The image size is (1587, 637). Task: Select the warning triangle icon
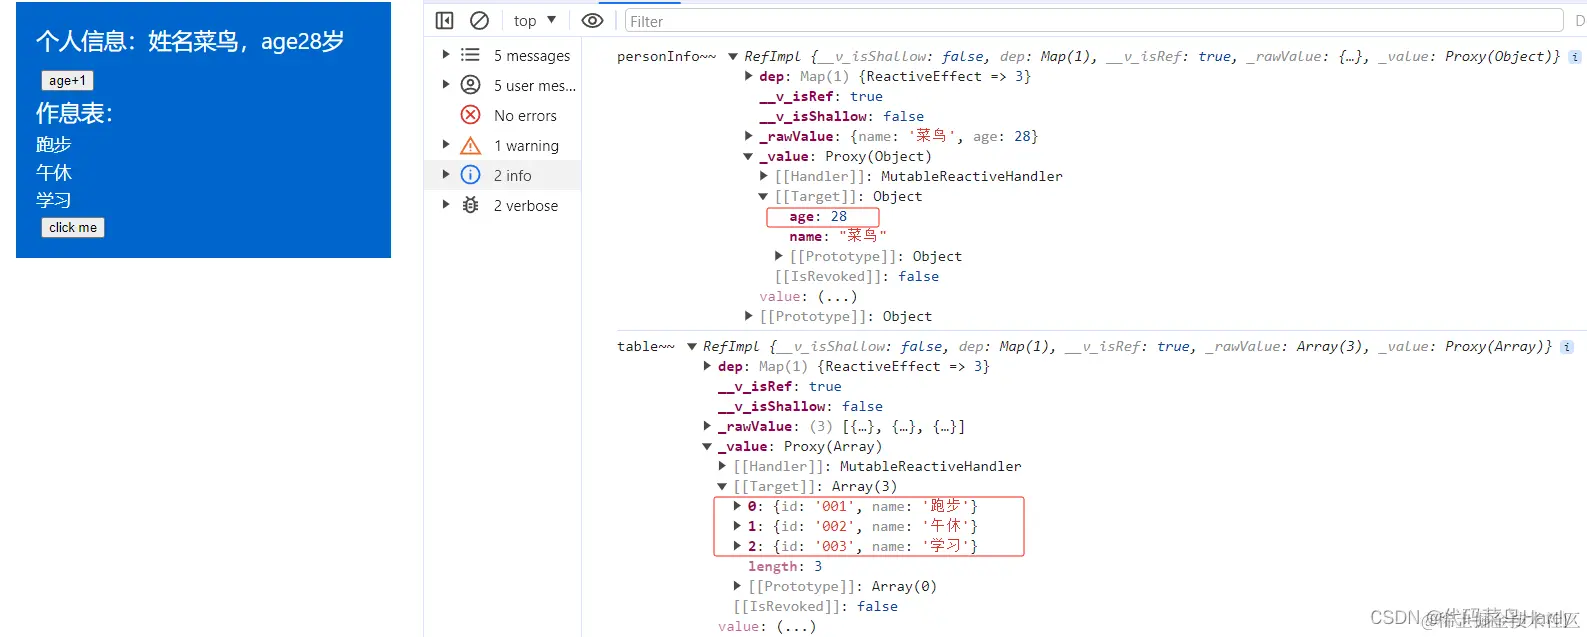pyautogui.click(x=470, y=146)
